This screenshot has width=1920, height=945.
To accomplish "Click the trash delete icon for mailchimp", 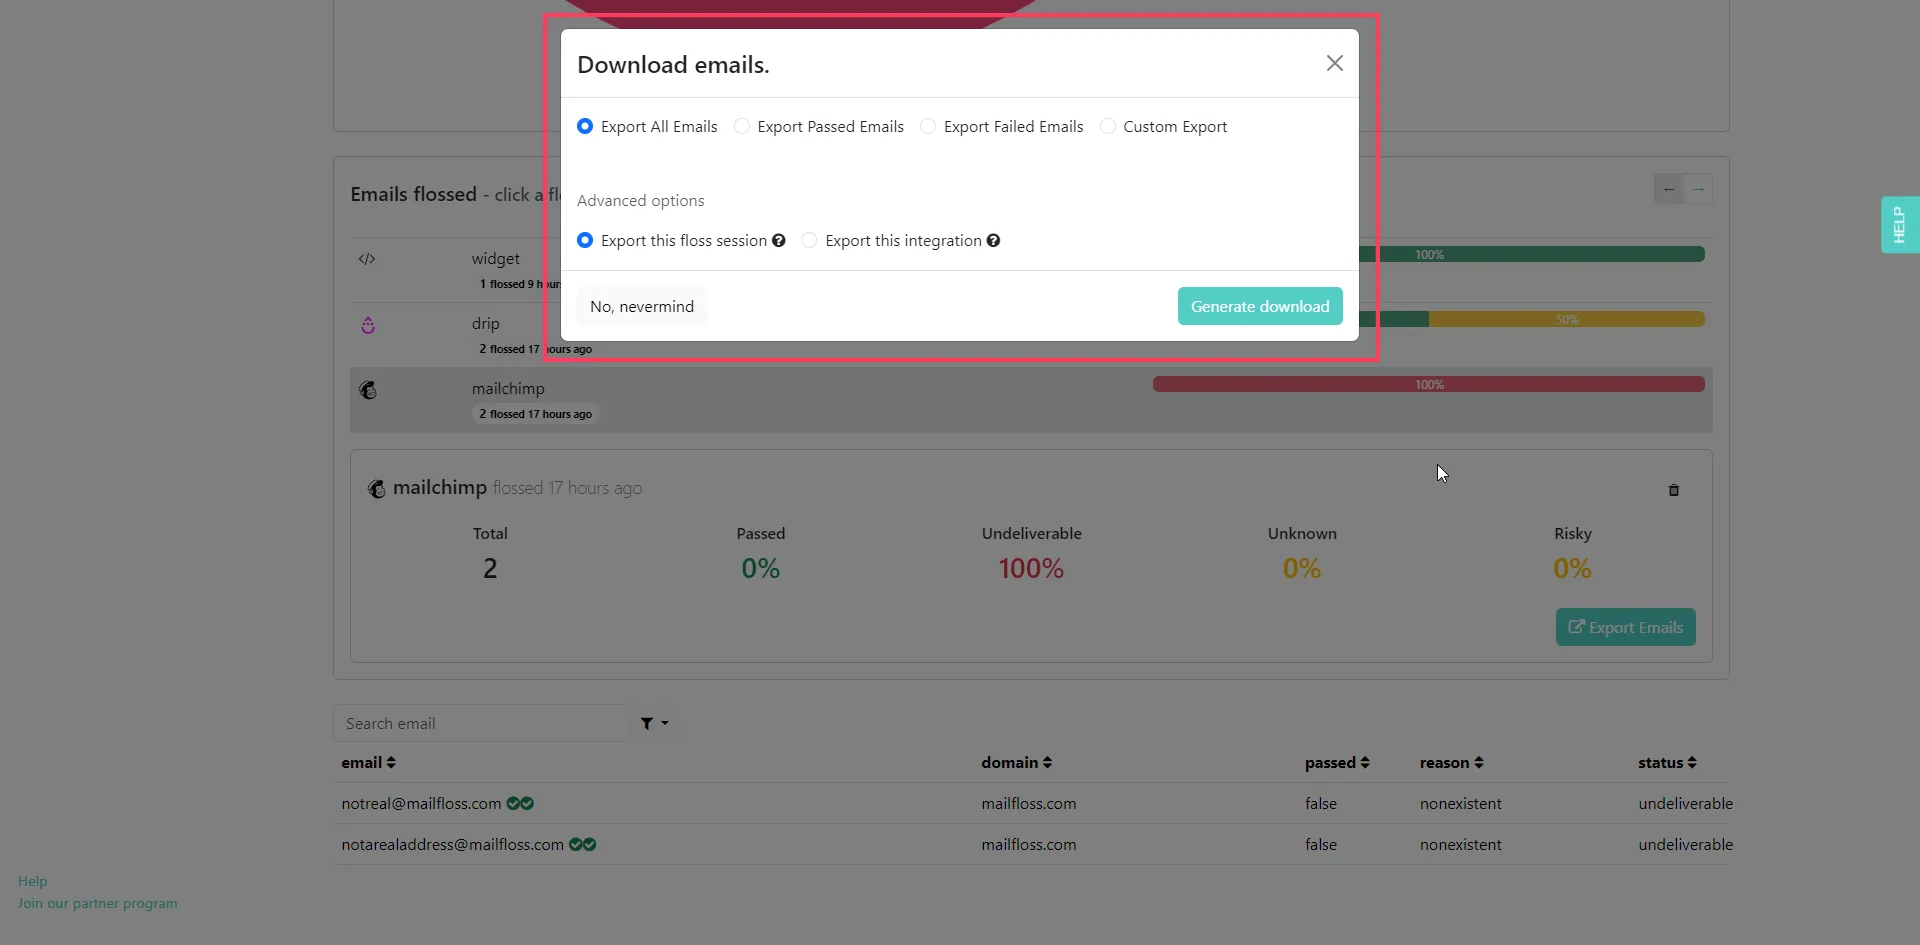I will point(1674,490).
